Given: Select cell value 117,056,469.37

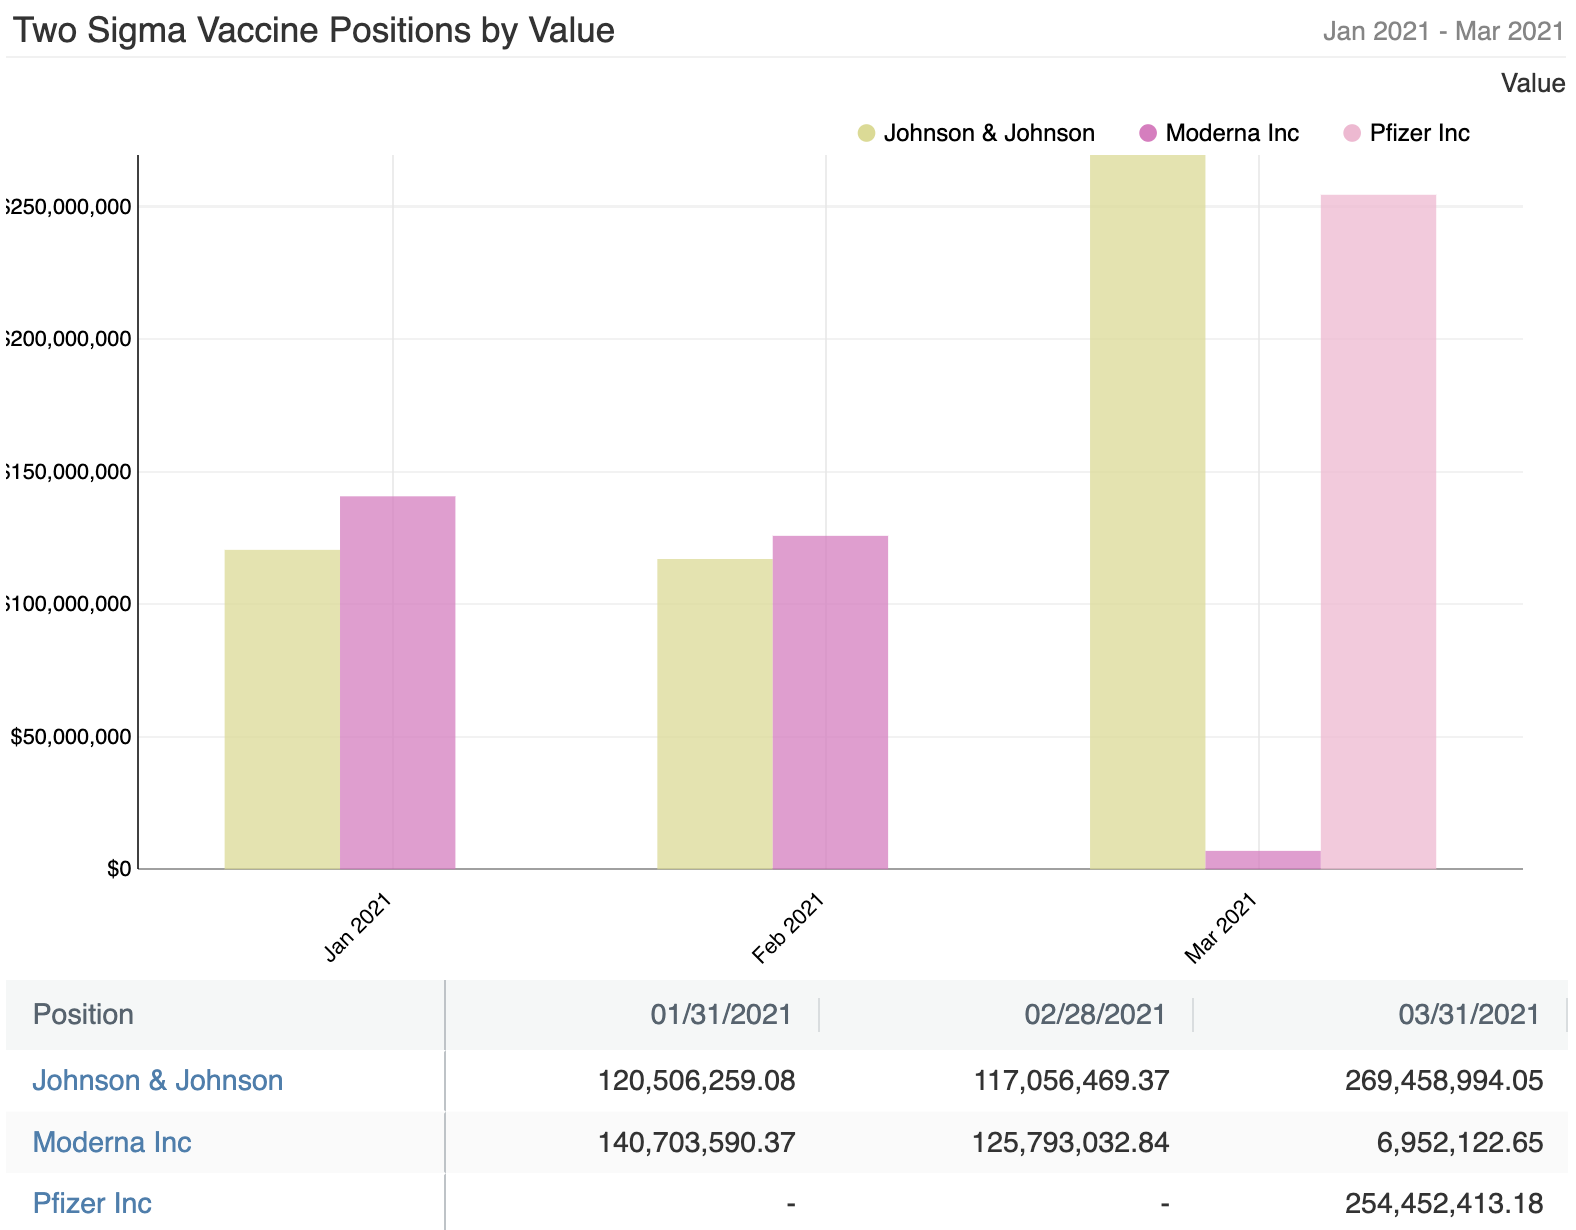Looking at the screenshot, I should (1071, 1080).
